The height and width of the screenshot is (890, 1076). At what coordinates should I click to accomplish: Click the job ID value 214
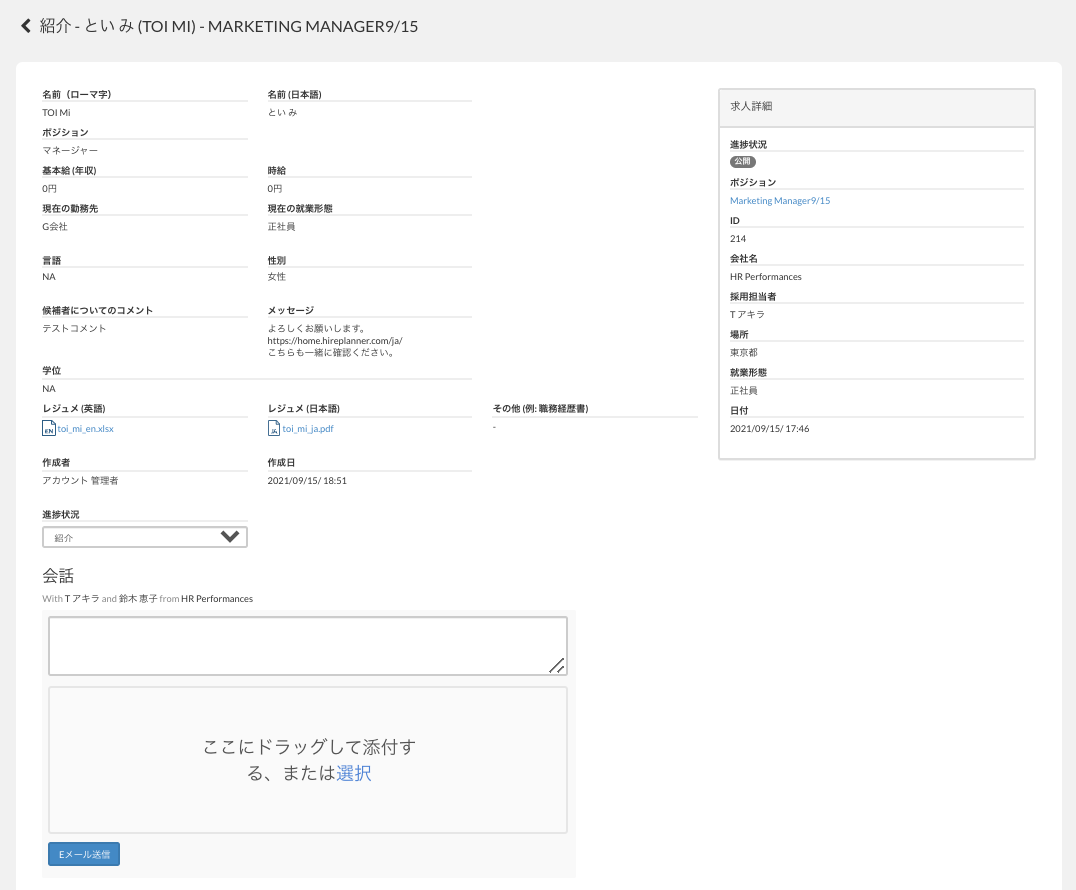click(737, 239)
